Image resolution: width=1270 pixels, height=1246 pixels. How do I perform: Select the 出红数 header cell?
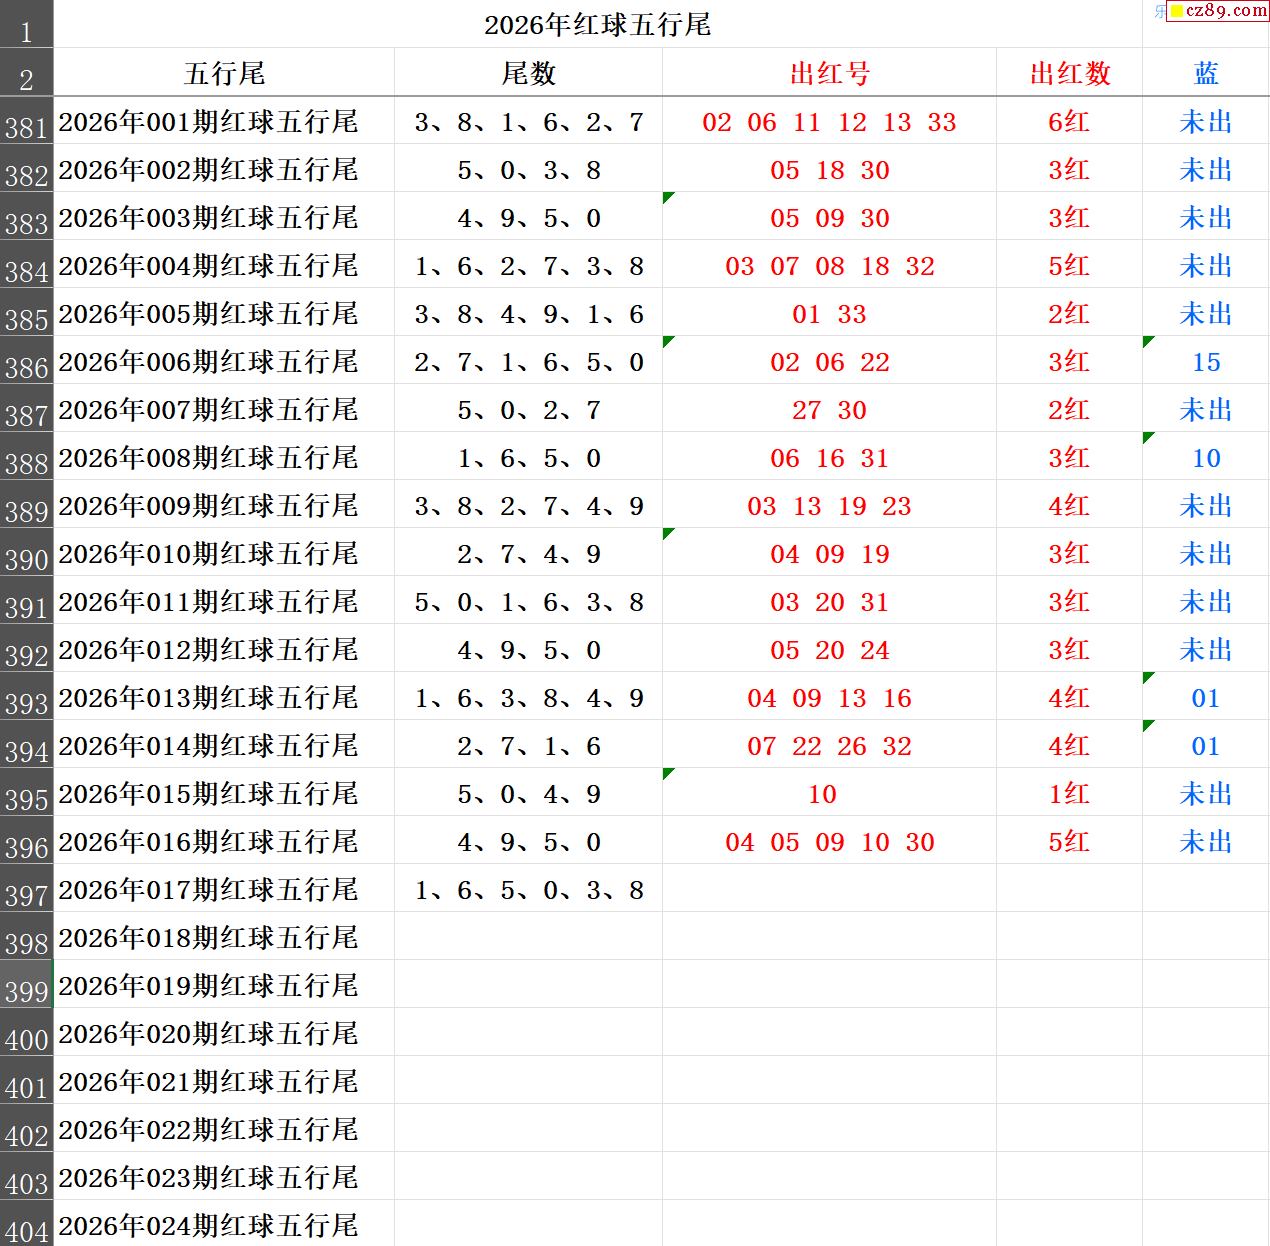[1069, 73]
